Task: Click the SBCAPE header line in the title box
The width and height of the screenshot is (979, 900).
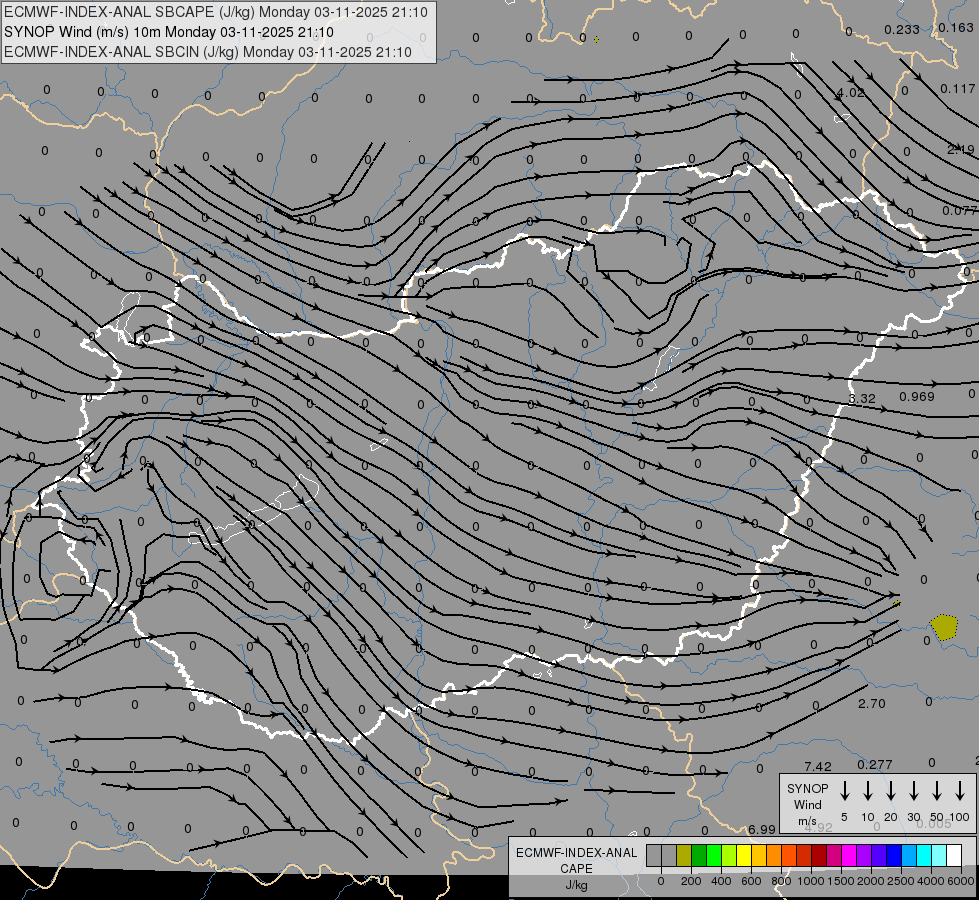Action: [216, 12]
